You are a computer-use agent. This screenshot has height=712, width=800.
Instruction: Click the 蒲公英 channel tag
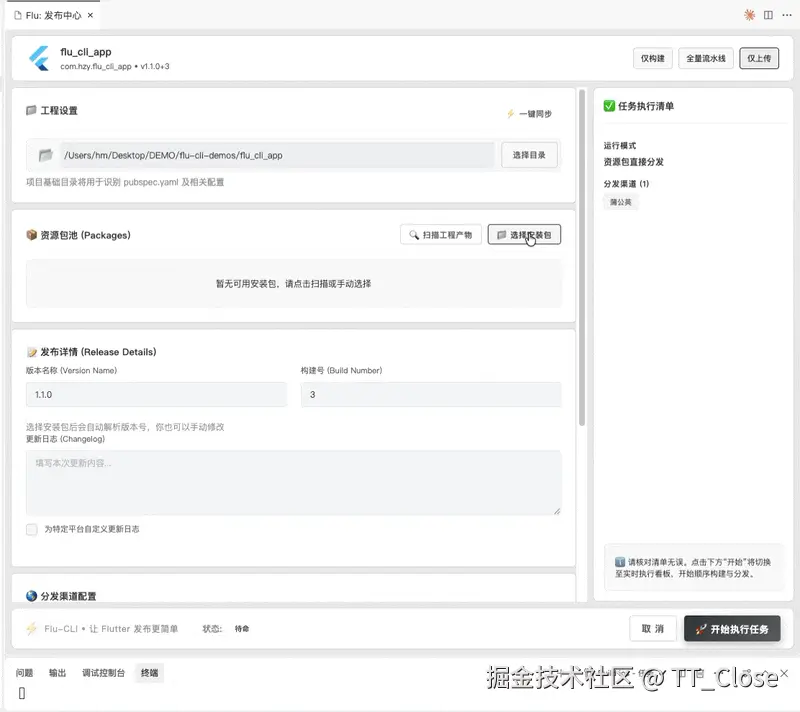620,202
